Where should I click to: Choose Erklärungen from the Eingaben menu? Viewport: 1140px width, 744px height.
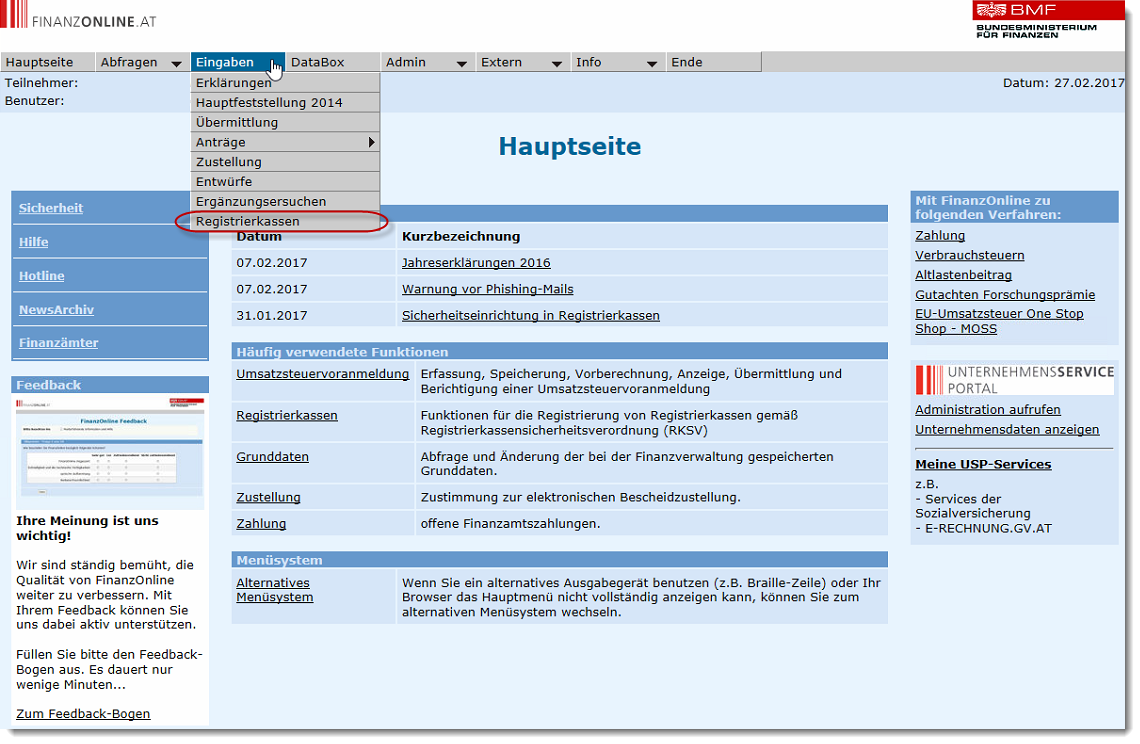click(x=234, y=83)
